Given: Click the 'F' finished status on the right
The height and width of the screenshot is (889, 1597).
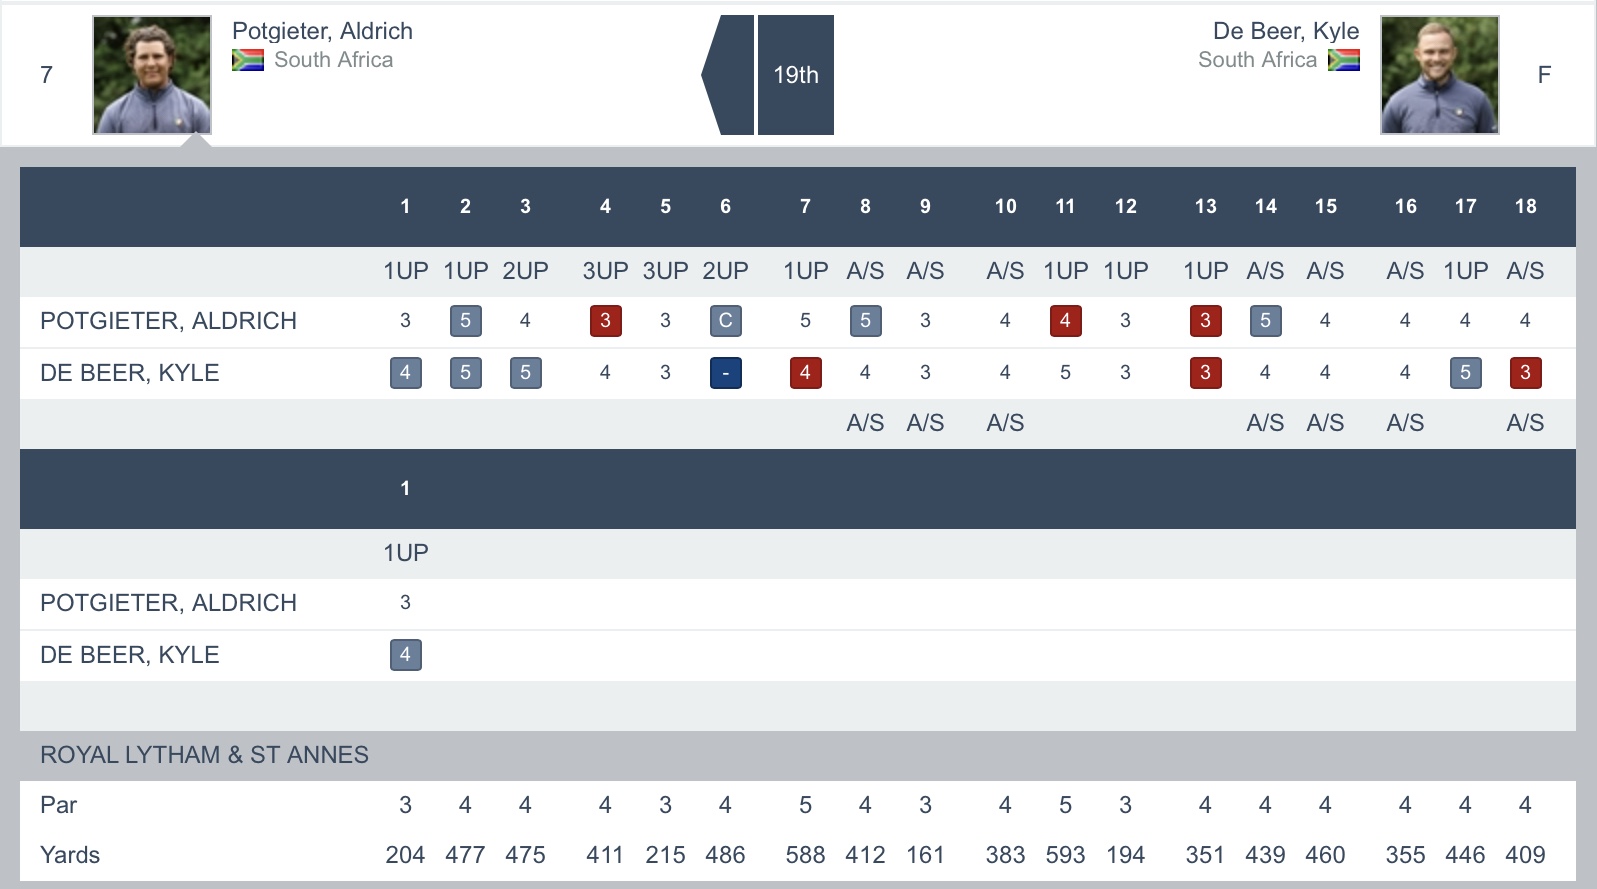Looking at the screenshot, I should pos(1544,75).
